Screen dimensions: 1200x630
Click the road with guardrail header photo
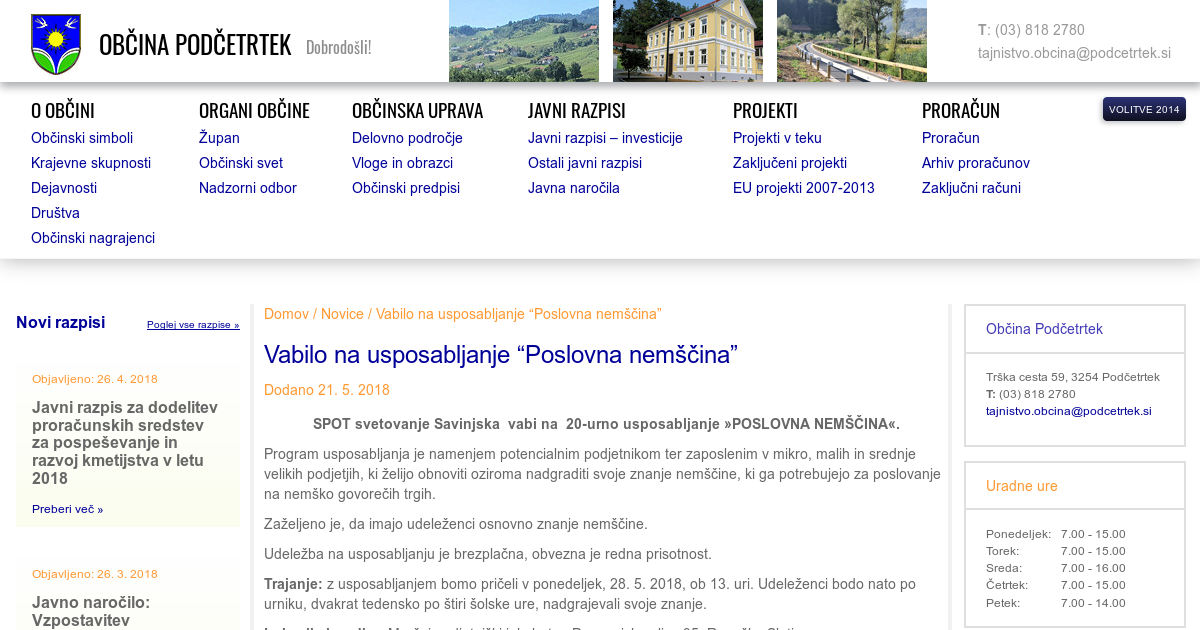tap(851, 41)
